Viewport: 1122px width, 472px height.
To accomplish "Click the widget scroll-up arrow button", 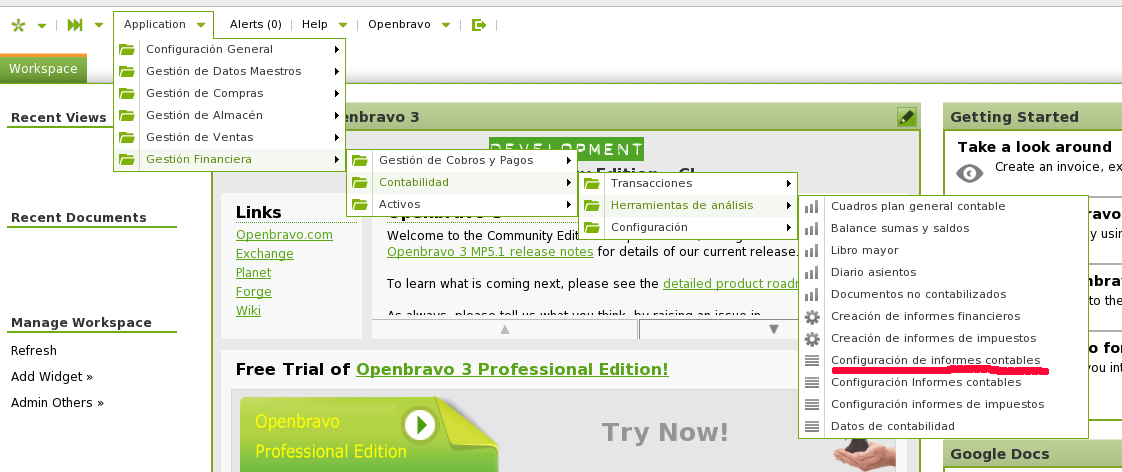I will tap(504, 329).
